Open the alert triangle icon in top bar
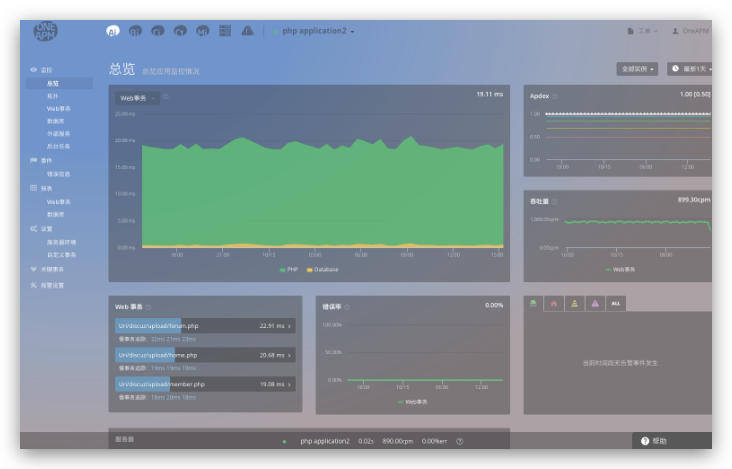This screenshot has width=732, height=469. tap(247, 31)
